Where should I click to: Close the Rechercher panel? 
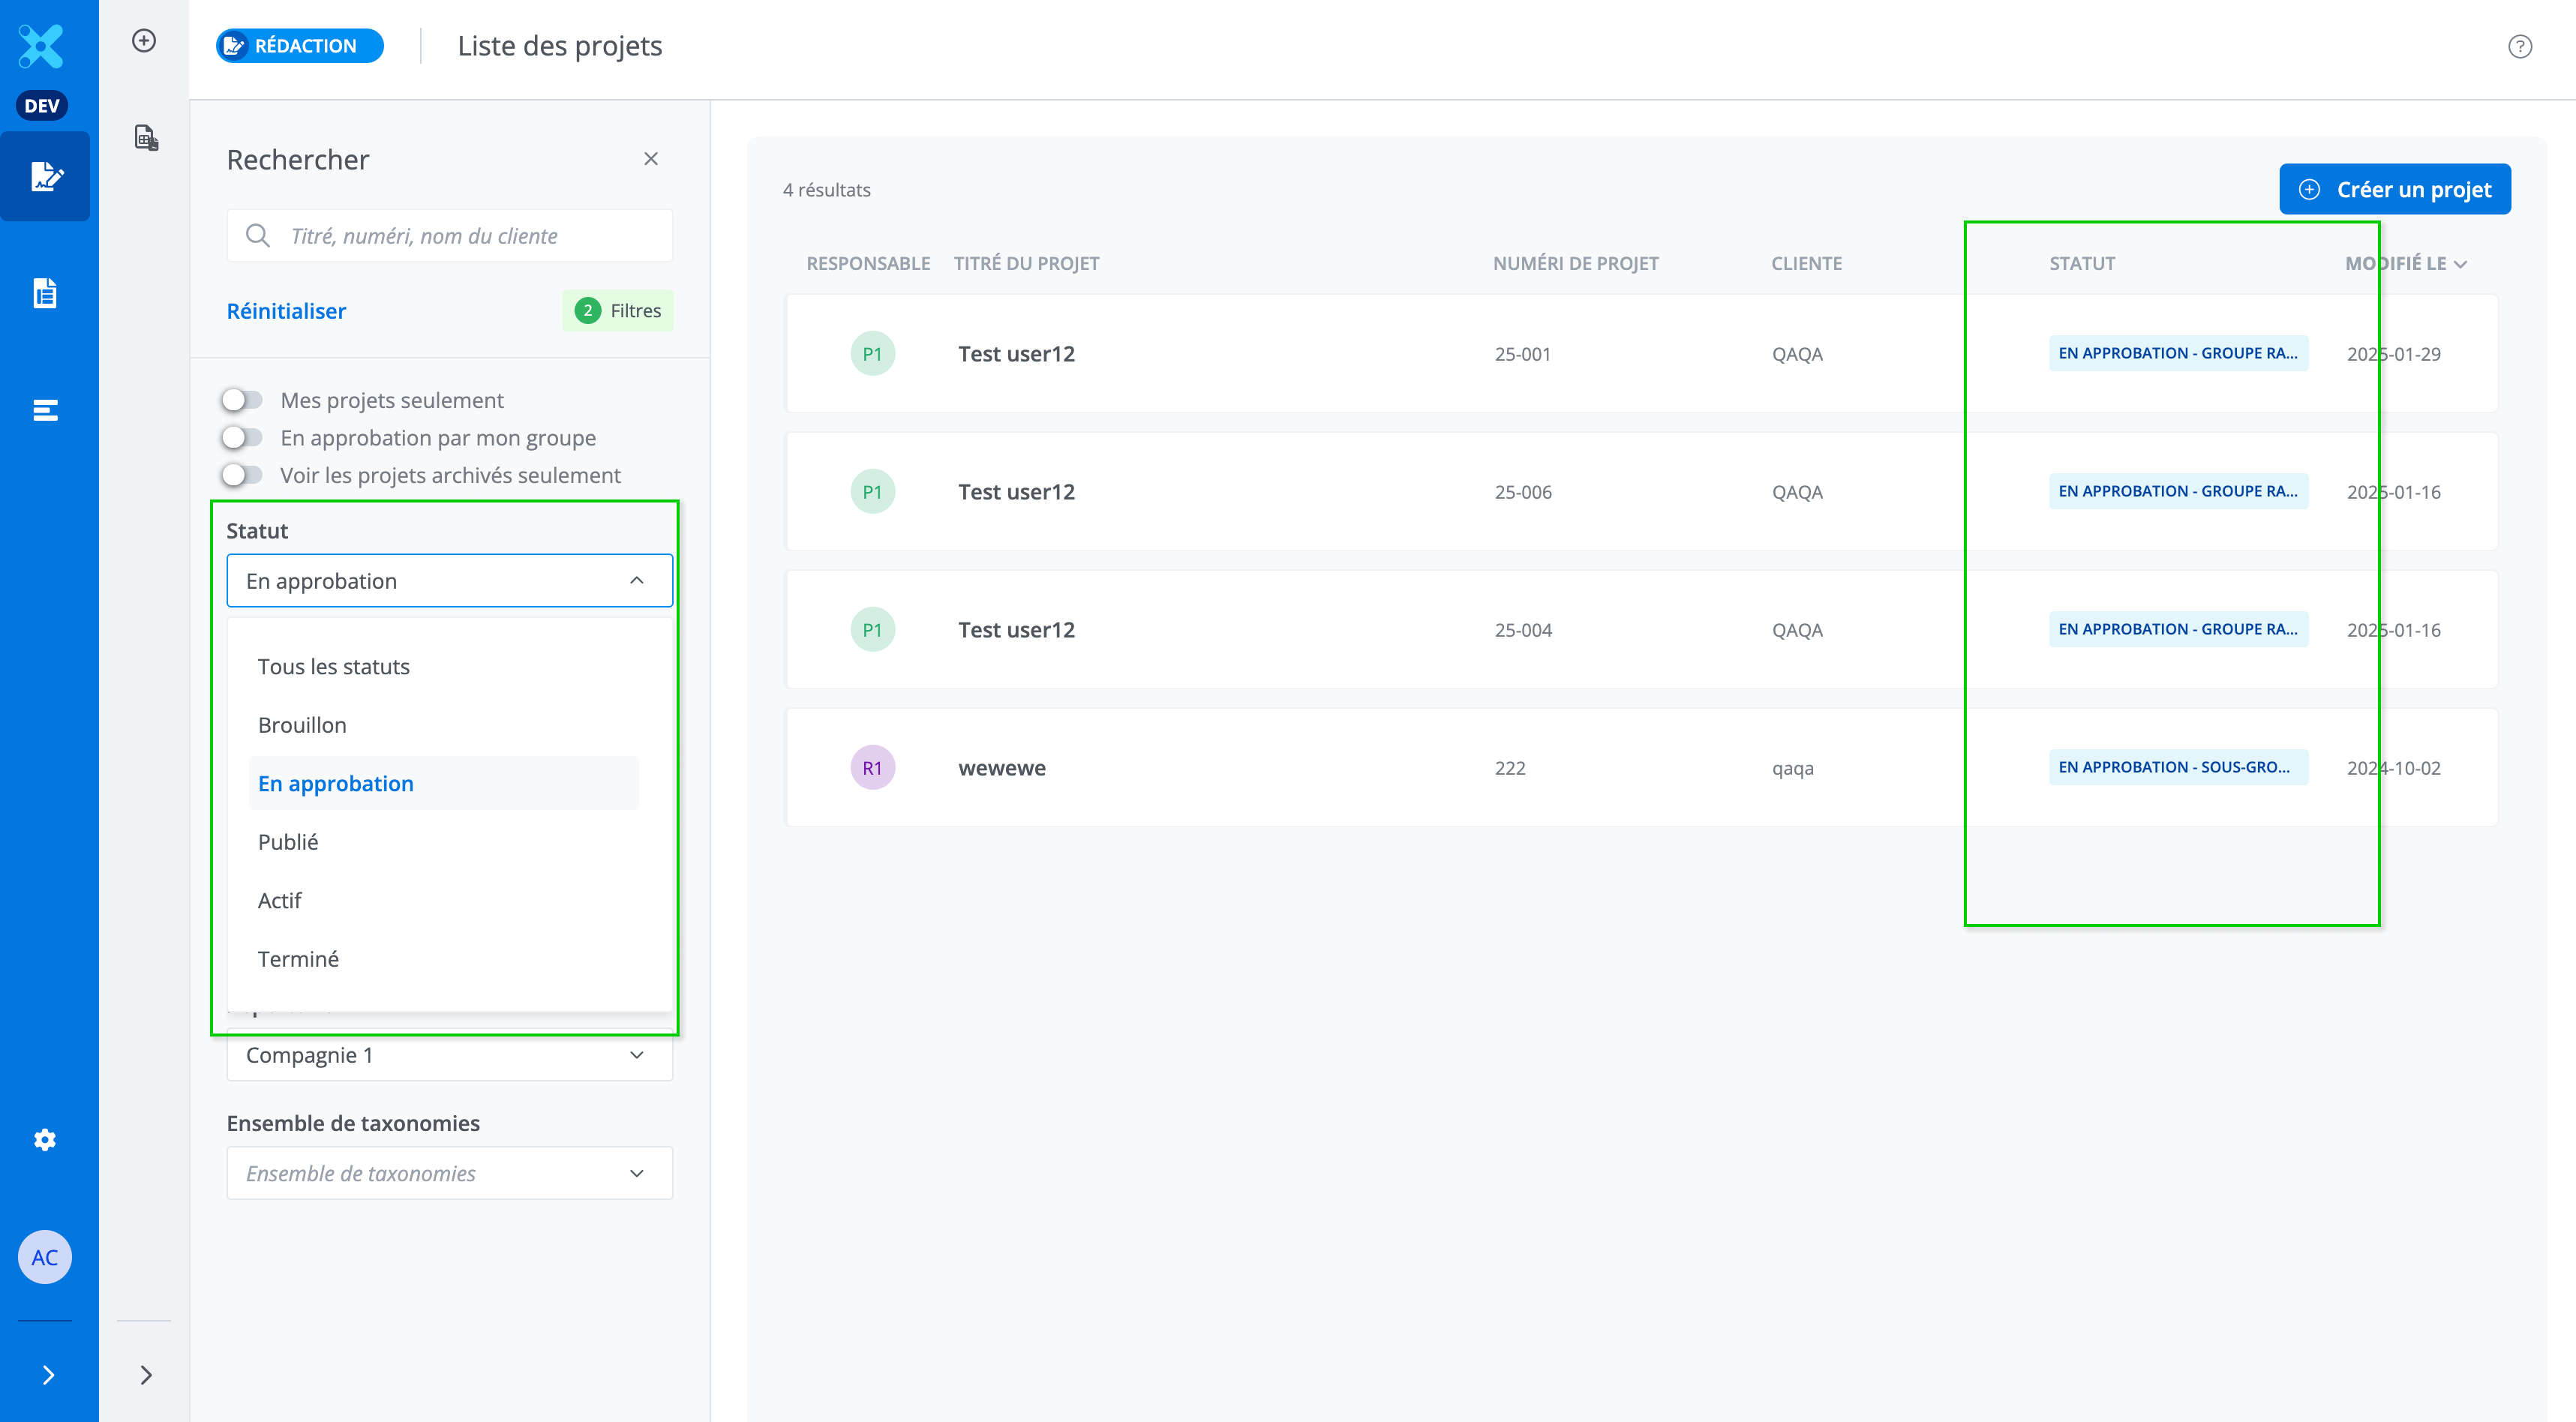point(651,159)
